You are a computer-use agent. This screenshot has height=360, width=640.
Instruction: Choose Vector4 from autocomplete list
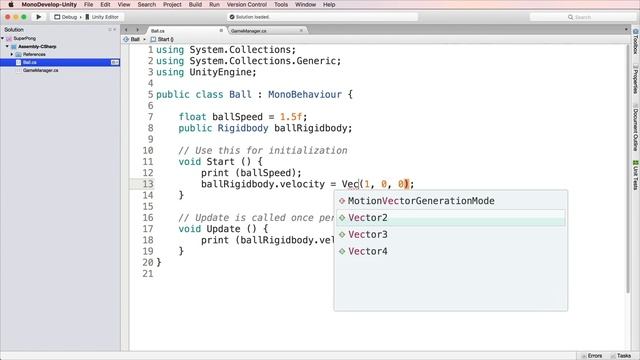click(451, 251)
